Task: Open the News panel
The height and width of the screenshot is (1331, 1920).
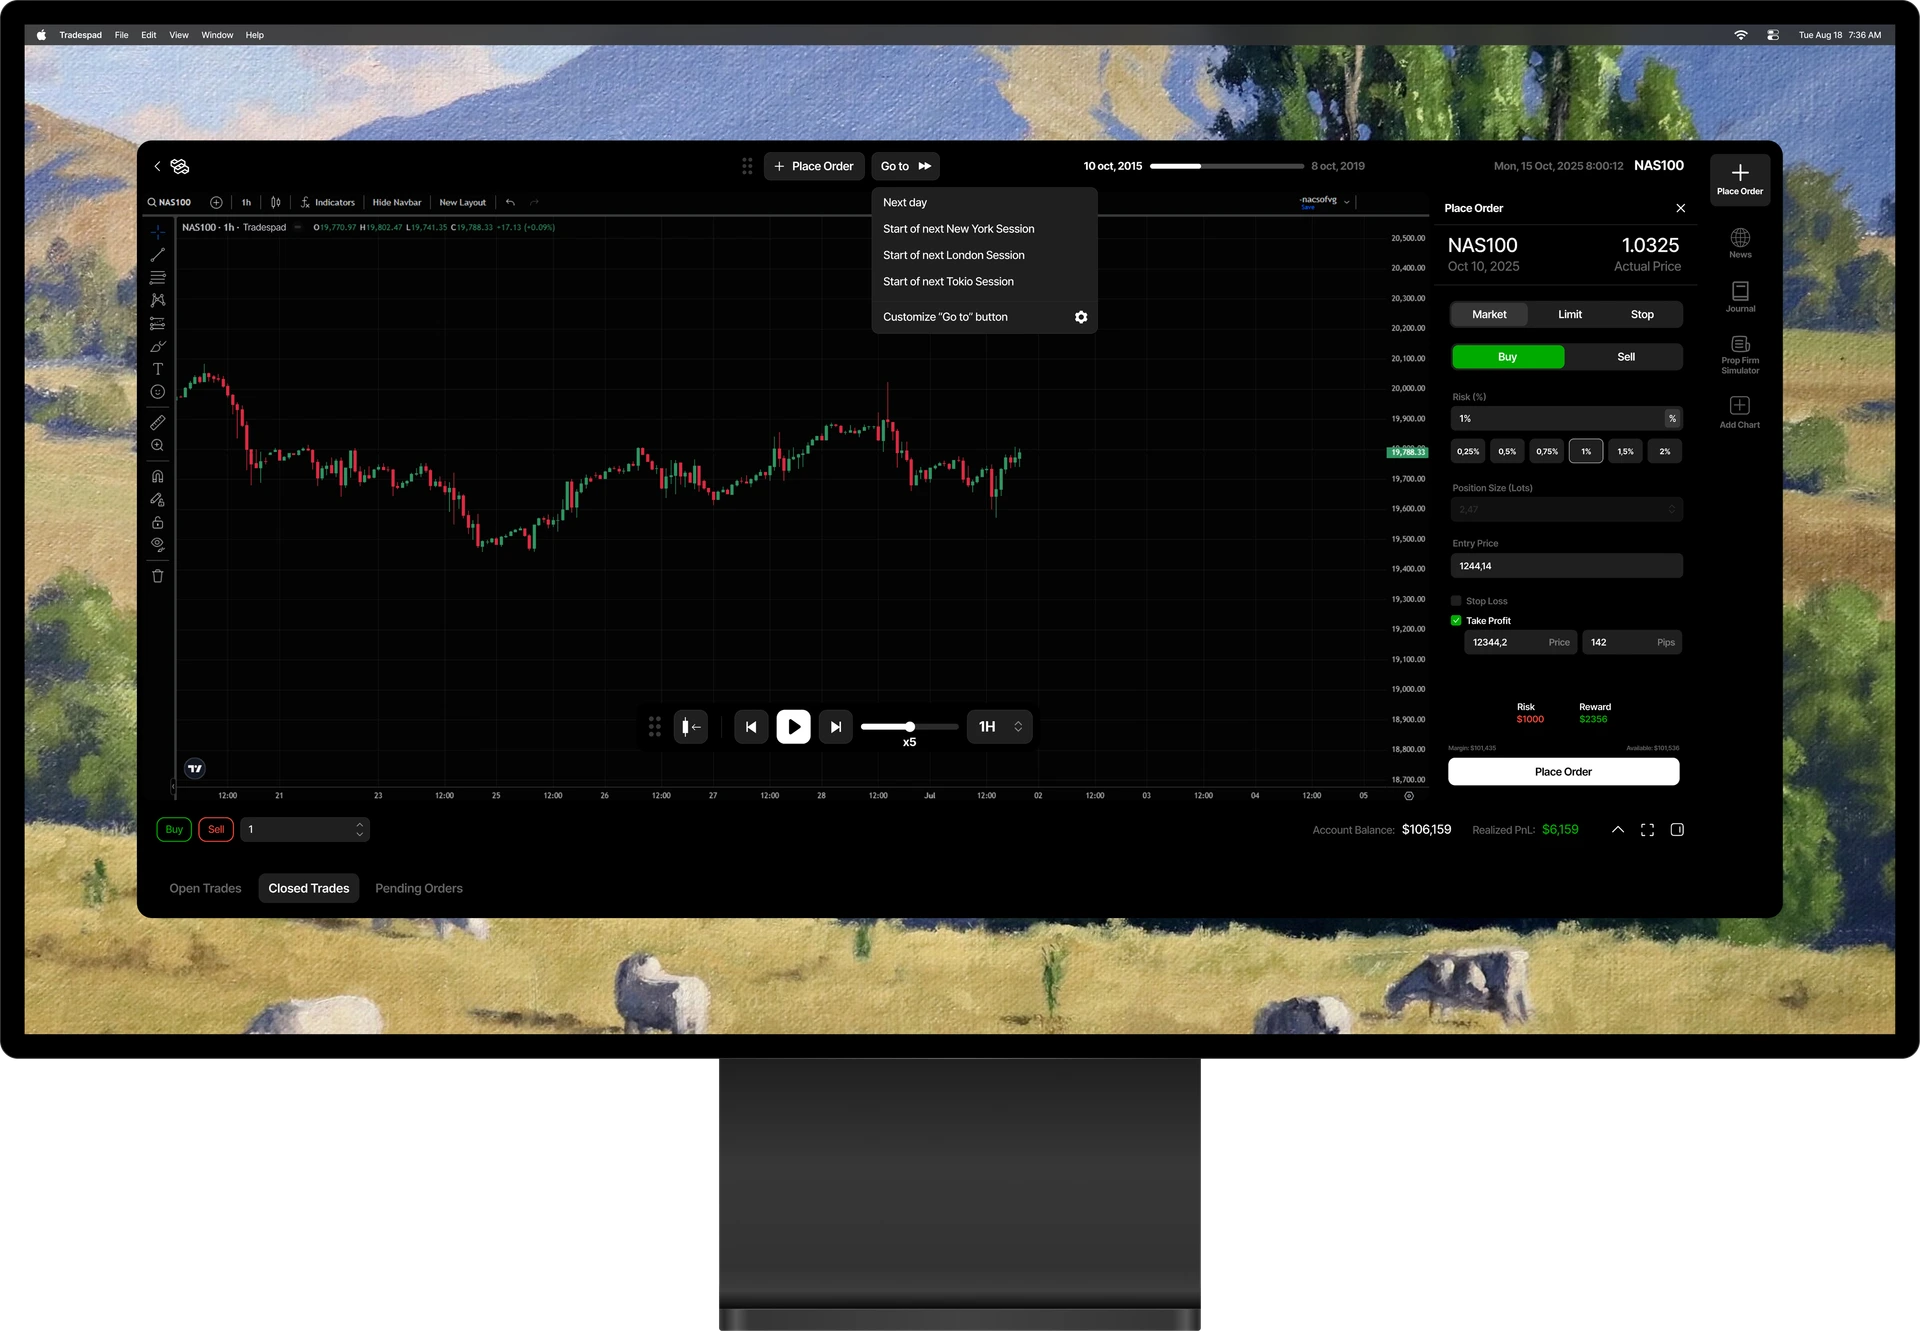Action: (x=1740, y=243)
